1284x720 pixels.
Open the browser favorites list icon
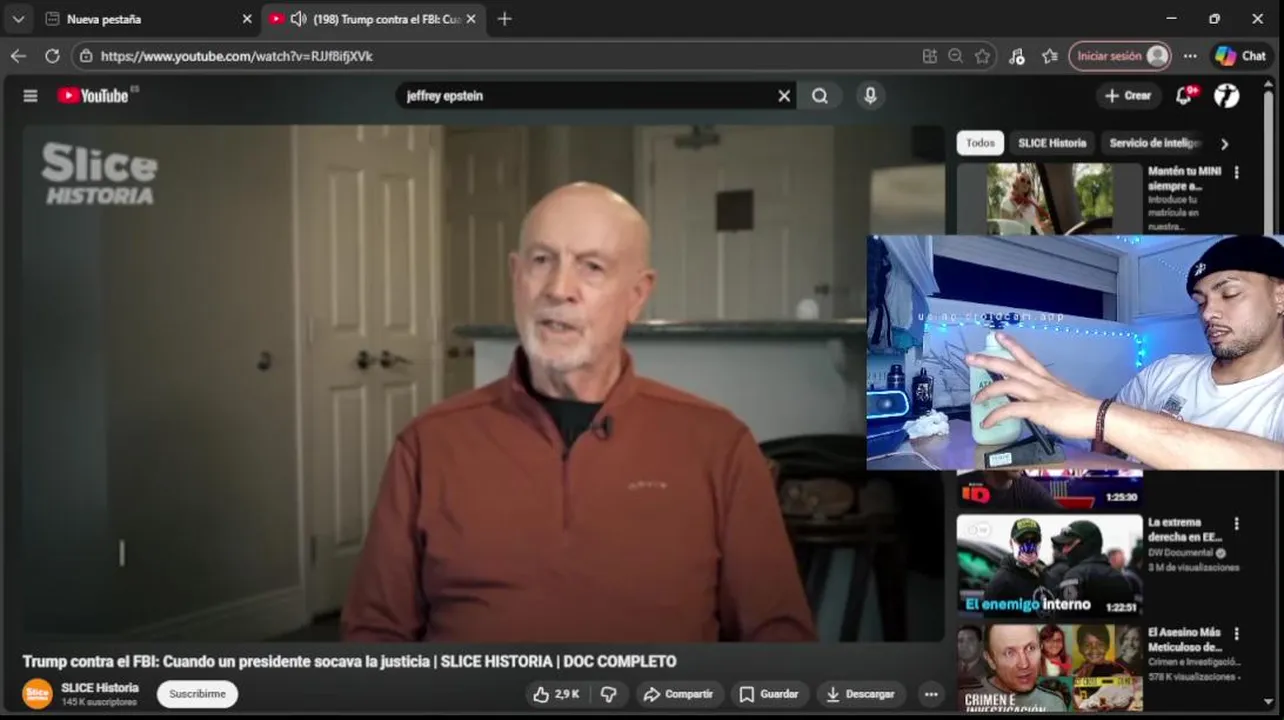(1050, 56)
